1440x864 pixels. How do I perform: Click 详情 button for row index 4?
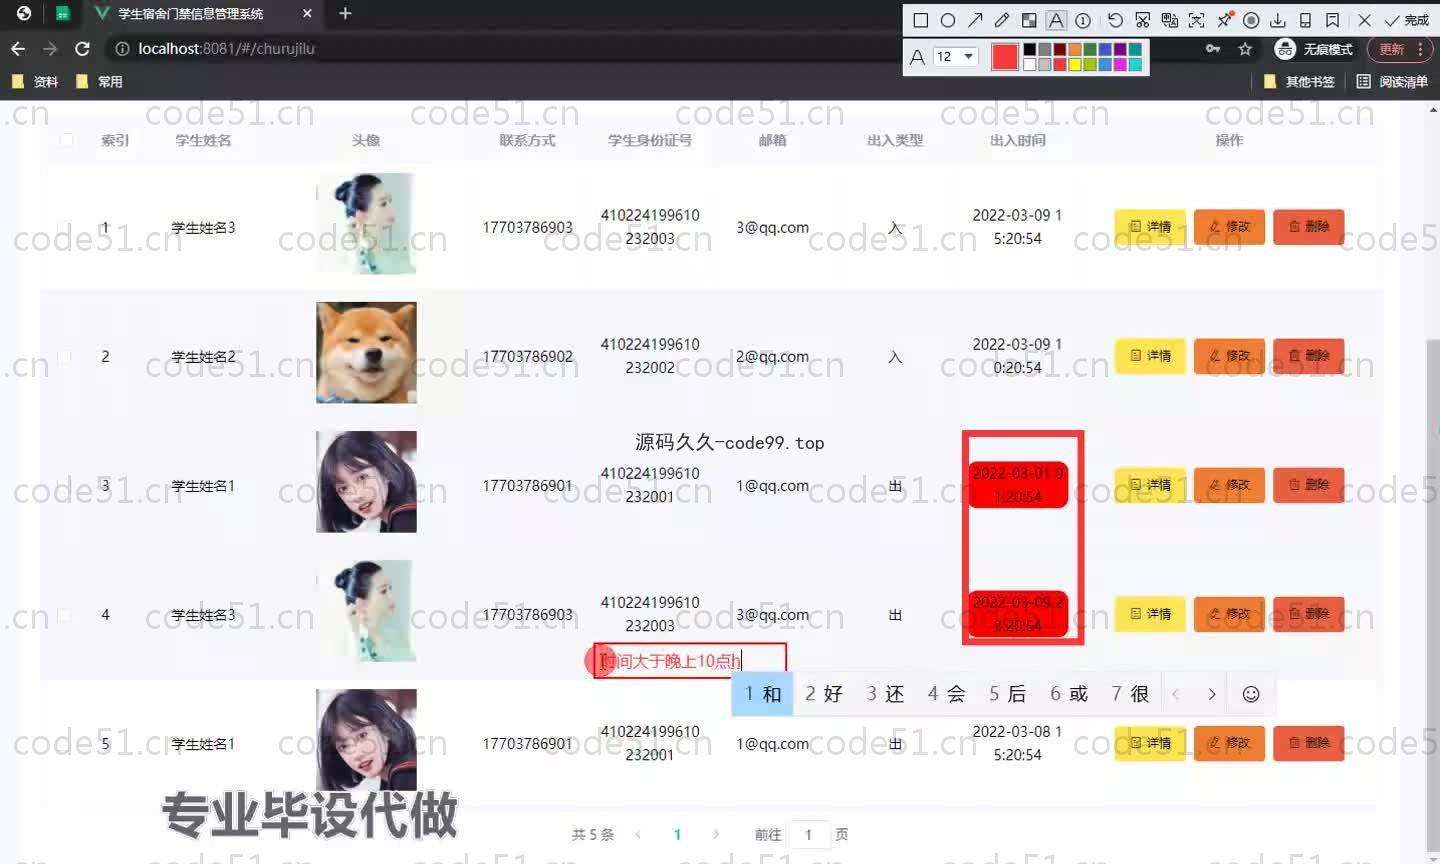1150,614
